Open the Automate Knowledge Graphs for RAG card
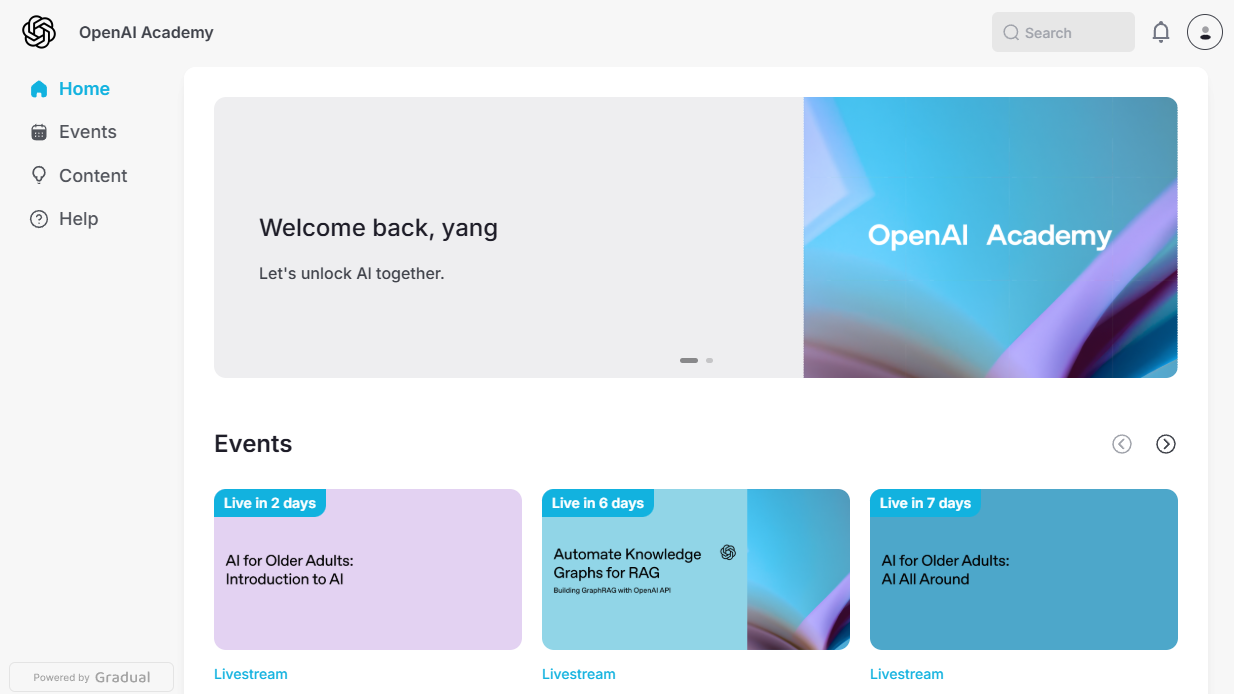1234x694 pixels. [695, 568]
